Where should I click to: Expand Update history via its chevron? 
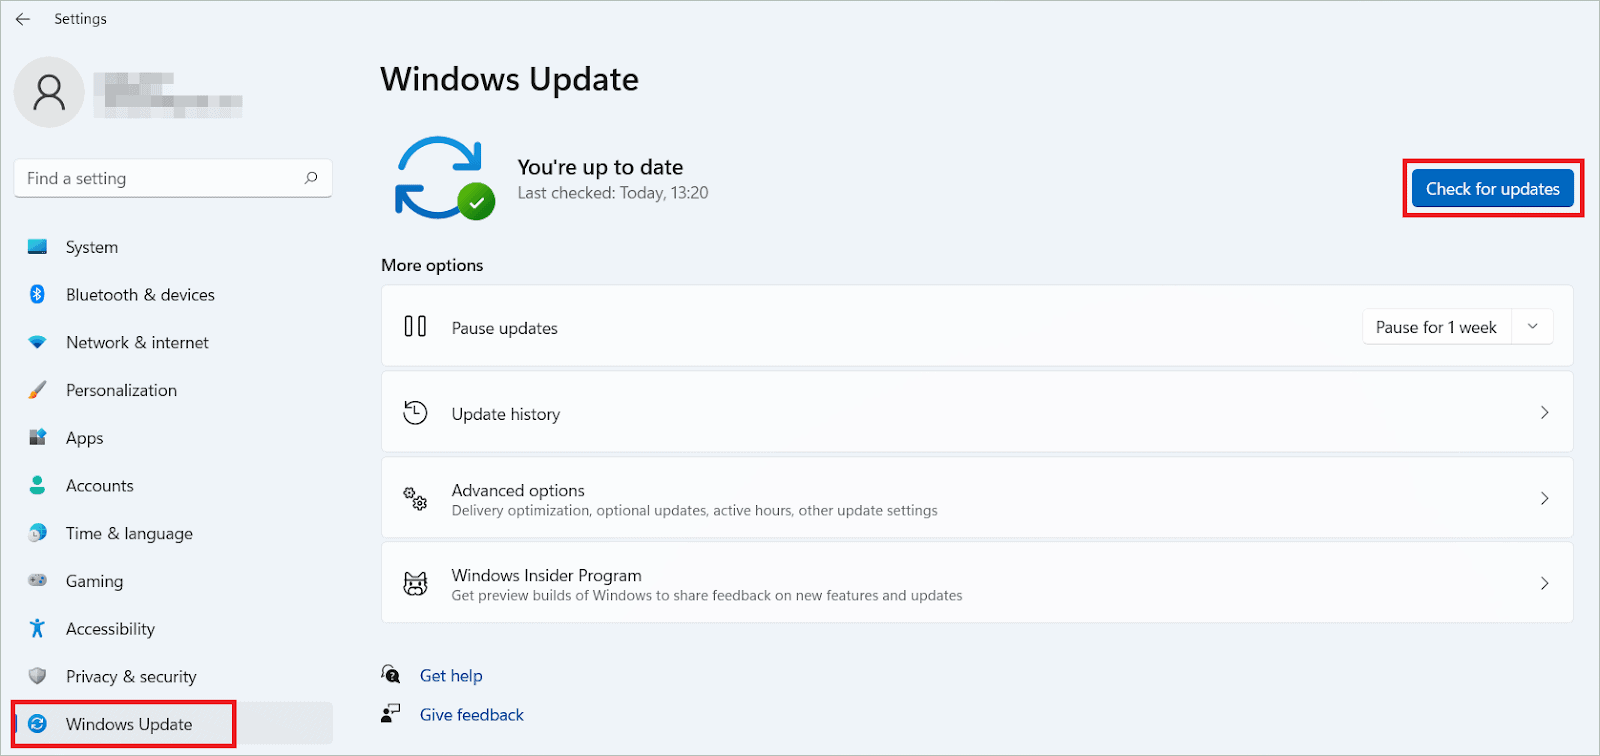1545,412
